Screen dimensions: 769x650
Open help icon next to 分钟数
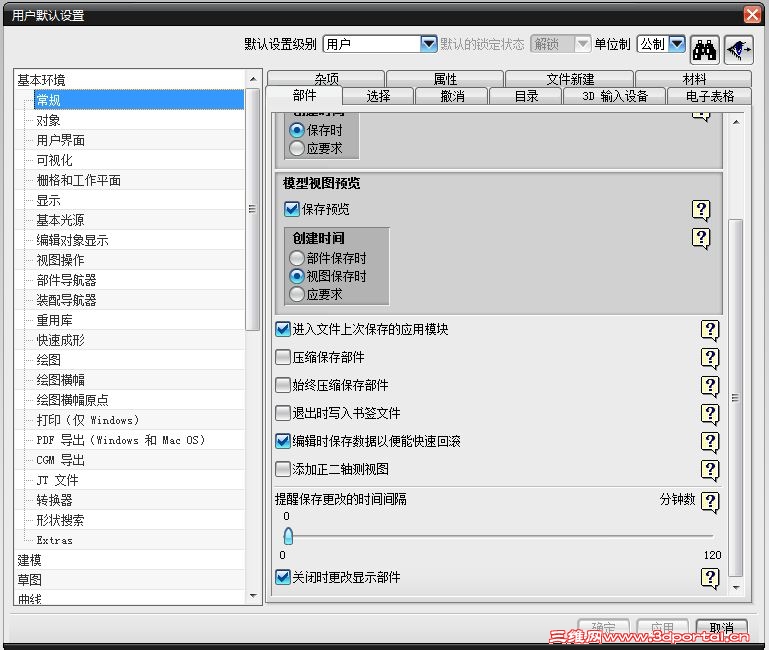point(710,502)
